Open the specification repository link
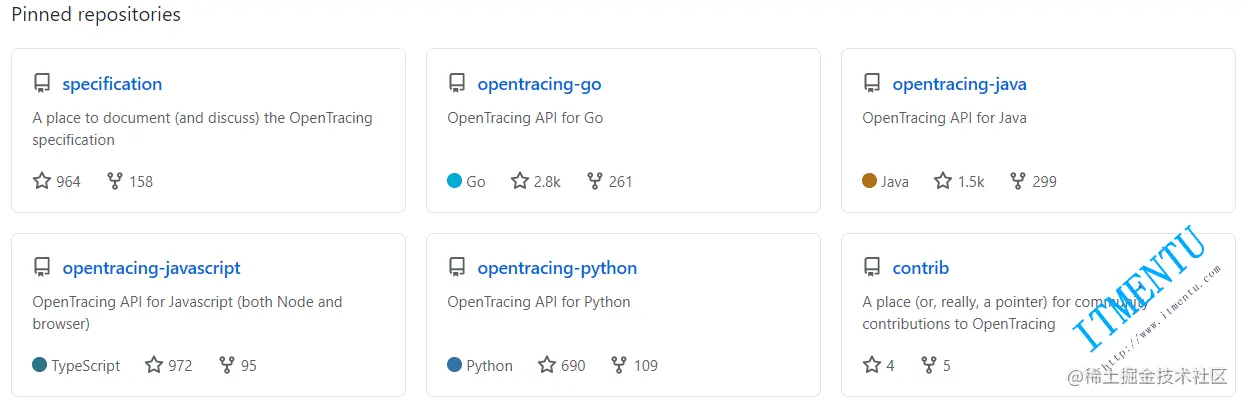 (x=112, y=84)
